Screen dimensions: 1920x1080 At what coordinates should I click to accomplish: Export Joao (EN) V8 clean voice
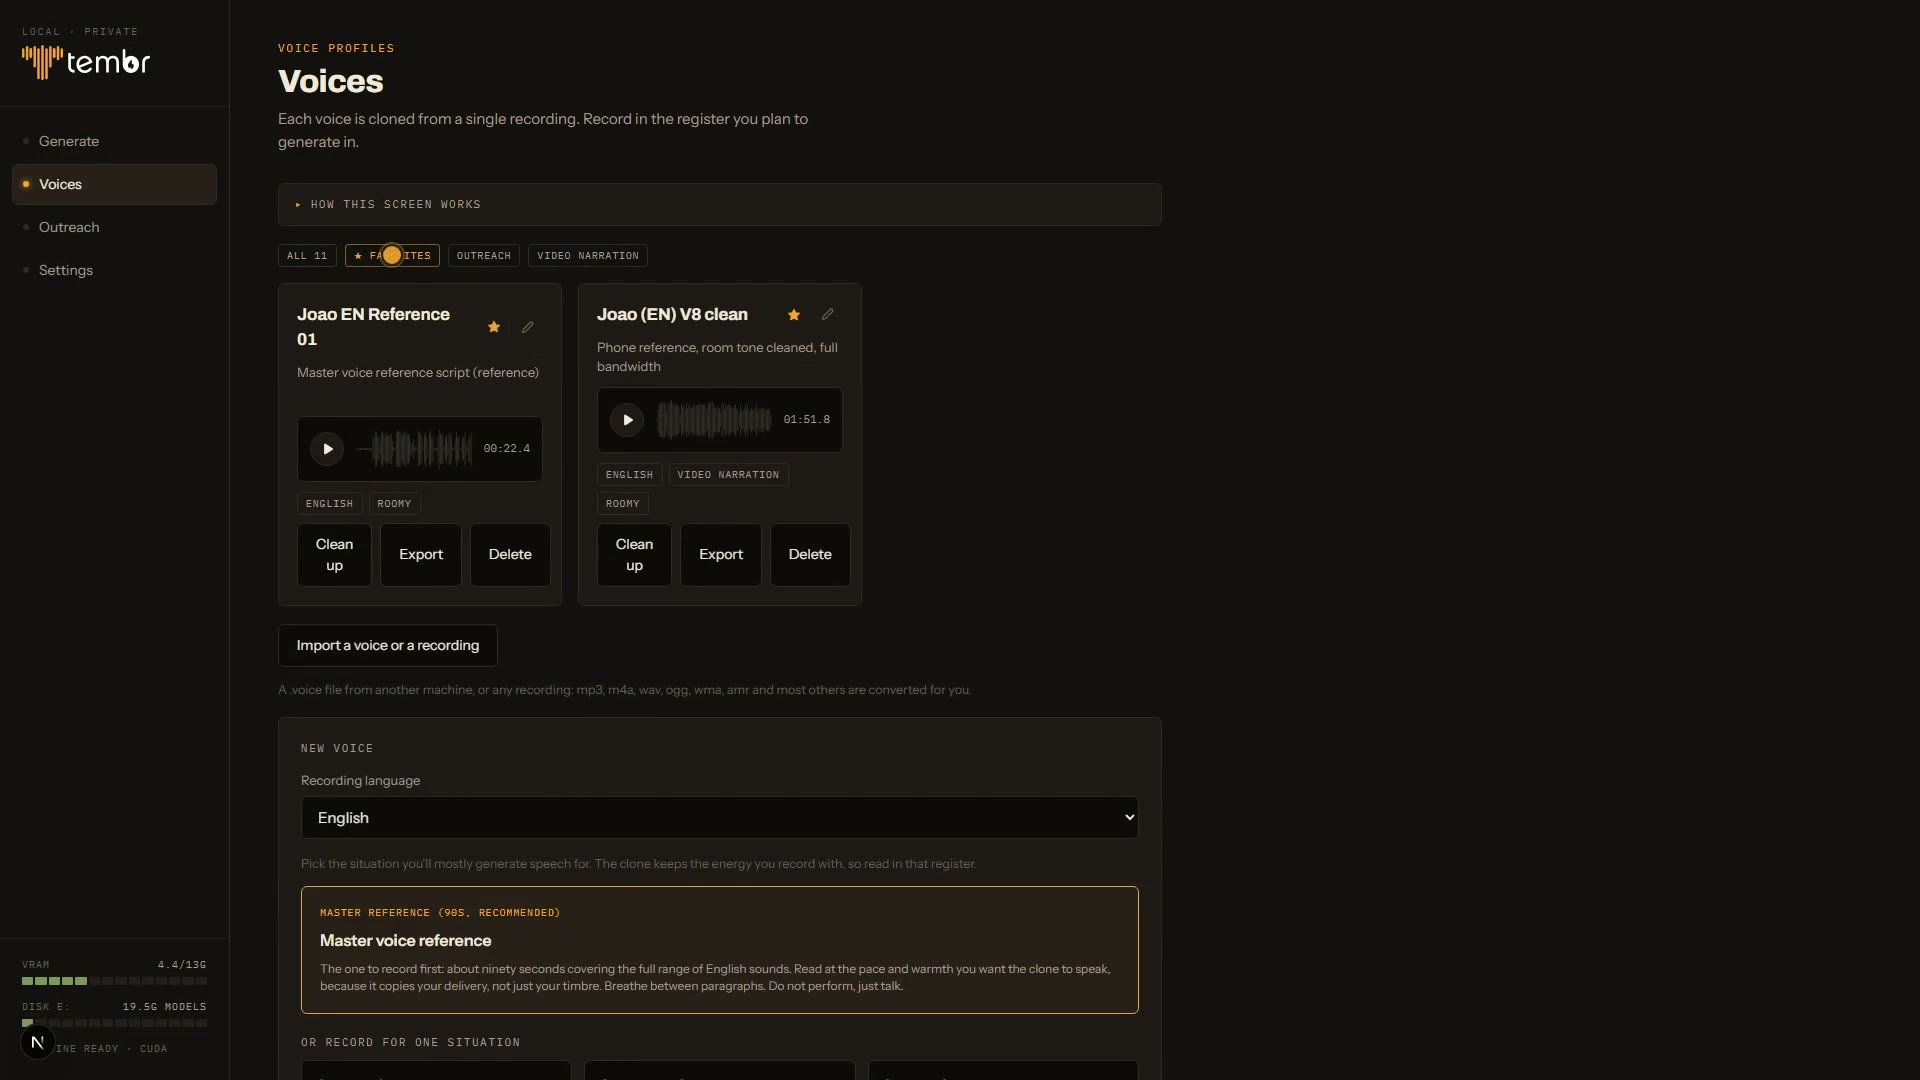pyautogui.click(x=721, y=555)
